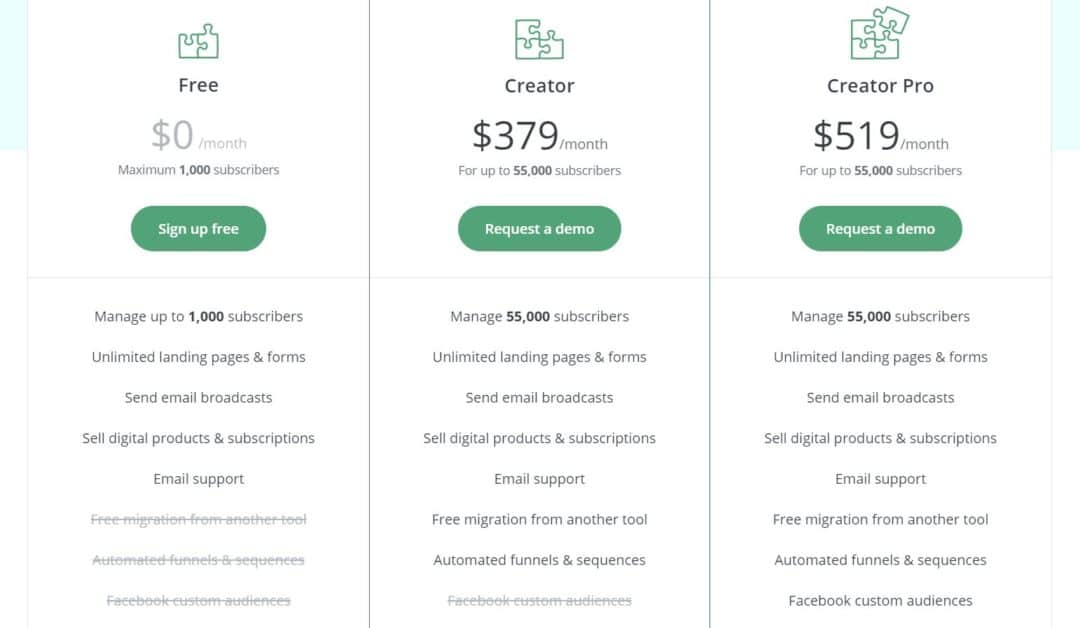Open the Creator Pro plan heading
Viewport: 1080px width, 628px height.
[880, 85]
